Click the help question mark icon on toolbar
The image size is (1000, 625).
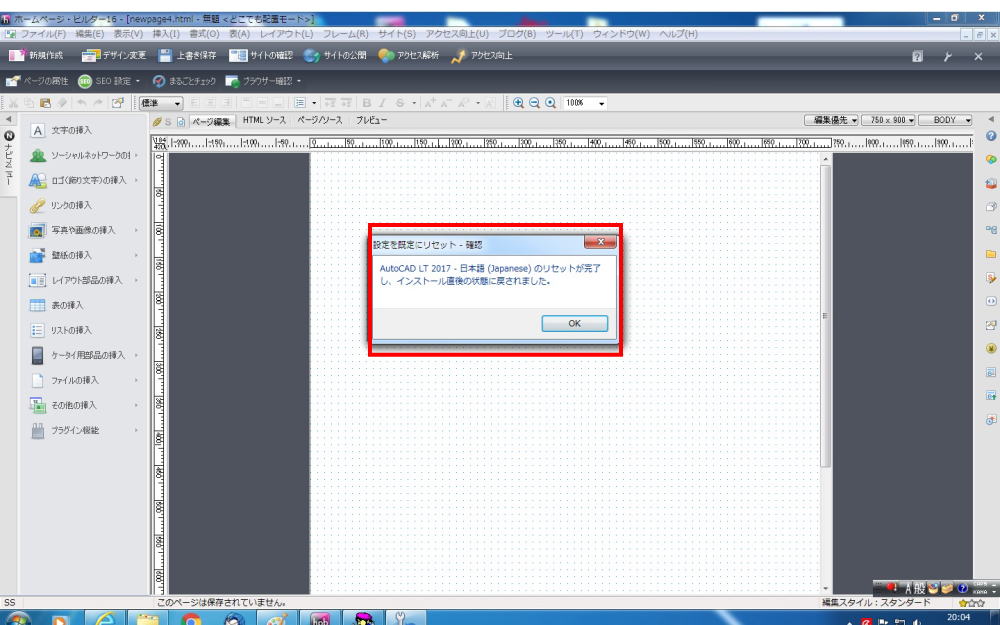click(x=917, y=56)
